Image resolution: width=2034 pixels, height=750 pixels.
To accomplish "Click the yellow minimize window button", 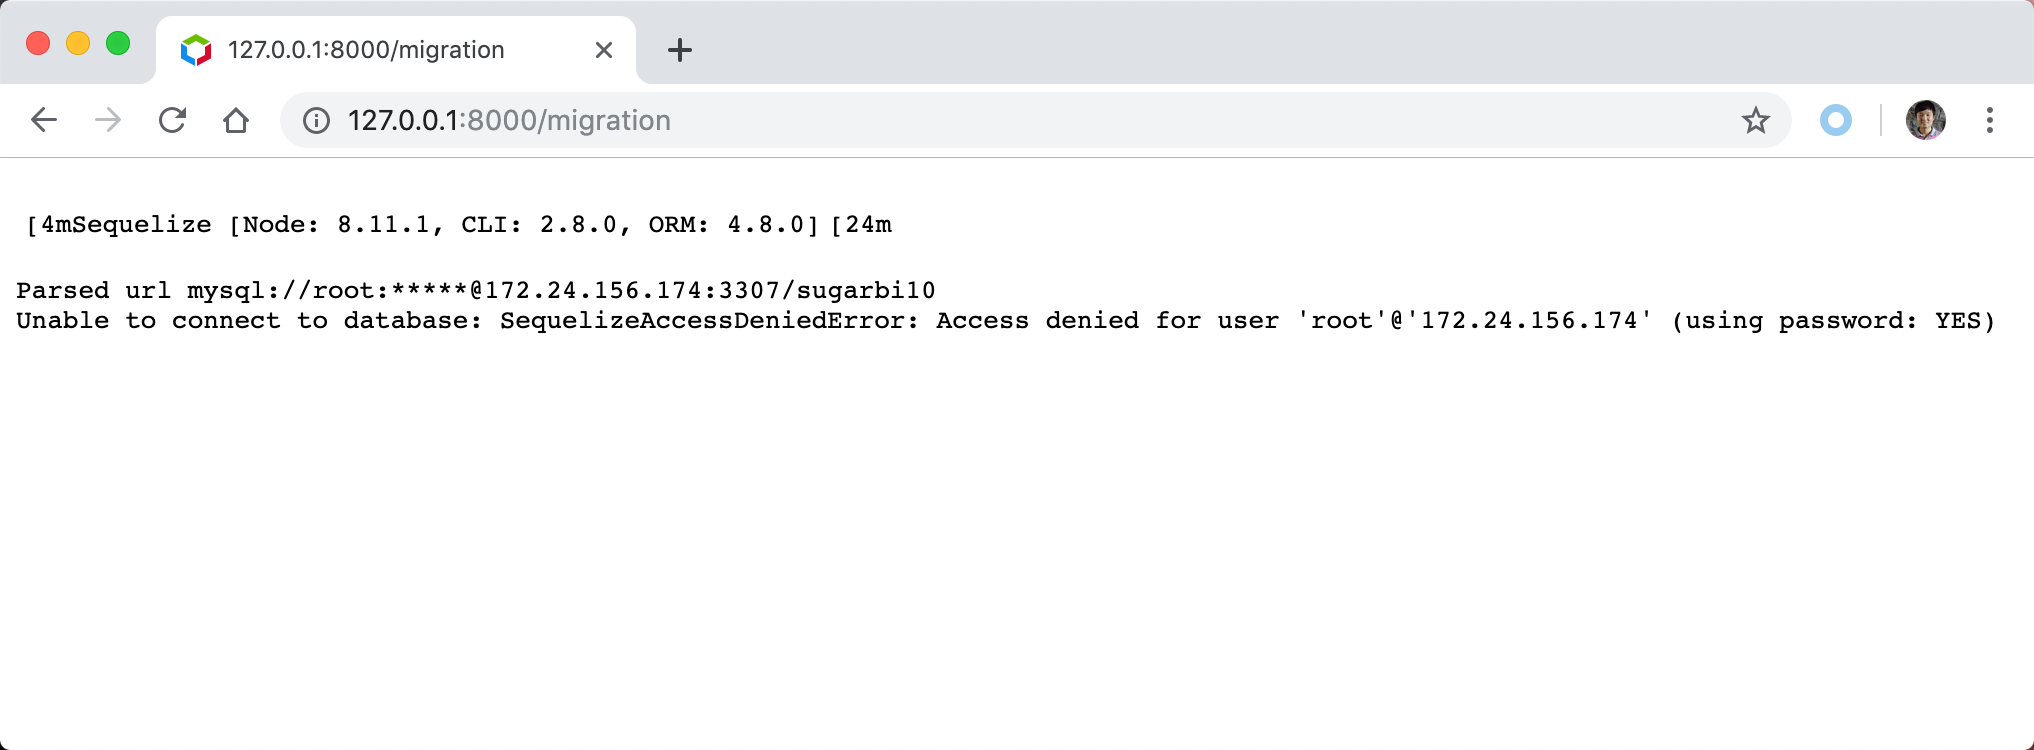I will (78, 44).
